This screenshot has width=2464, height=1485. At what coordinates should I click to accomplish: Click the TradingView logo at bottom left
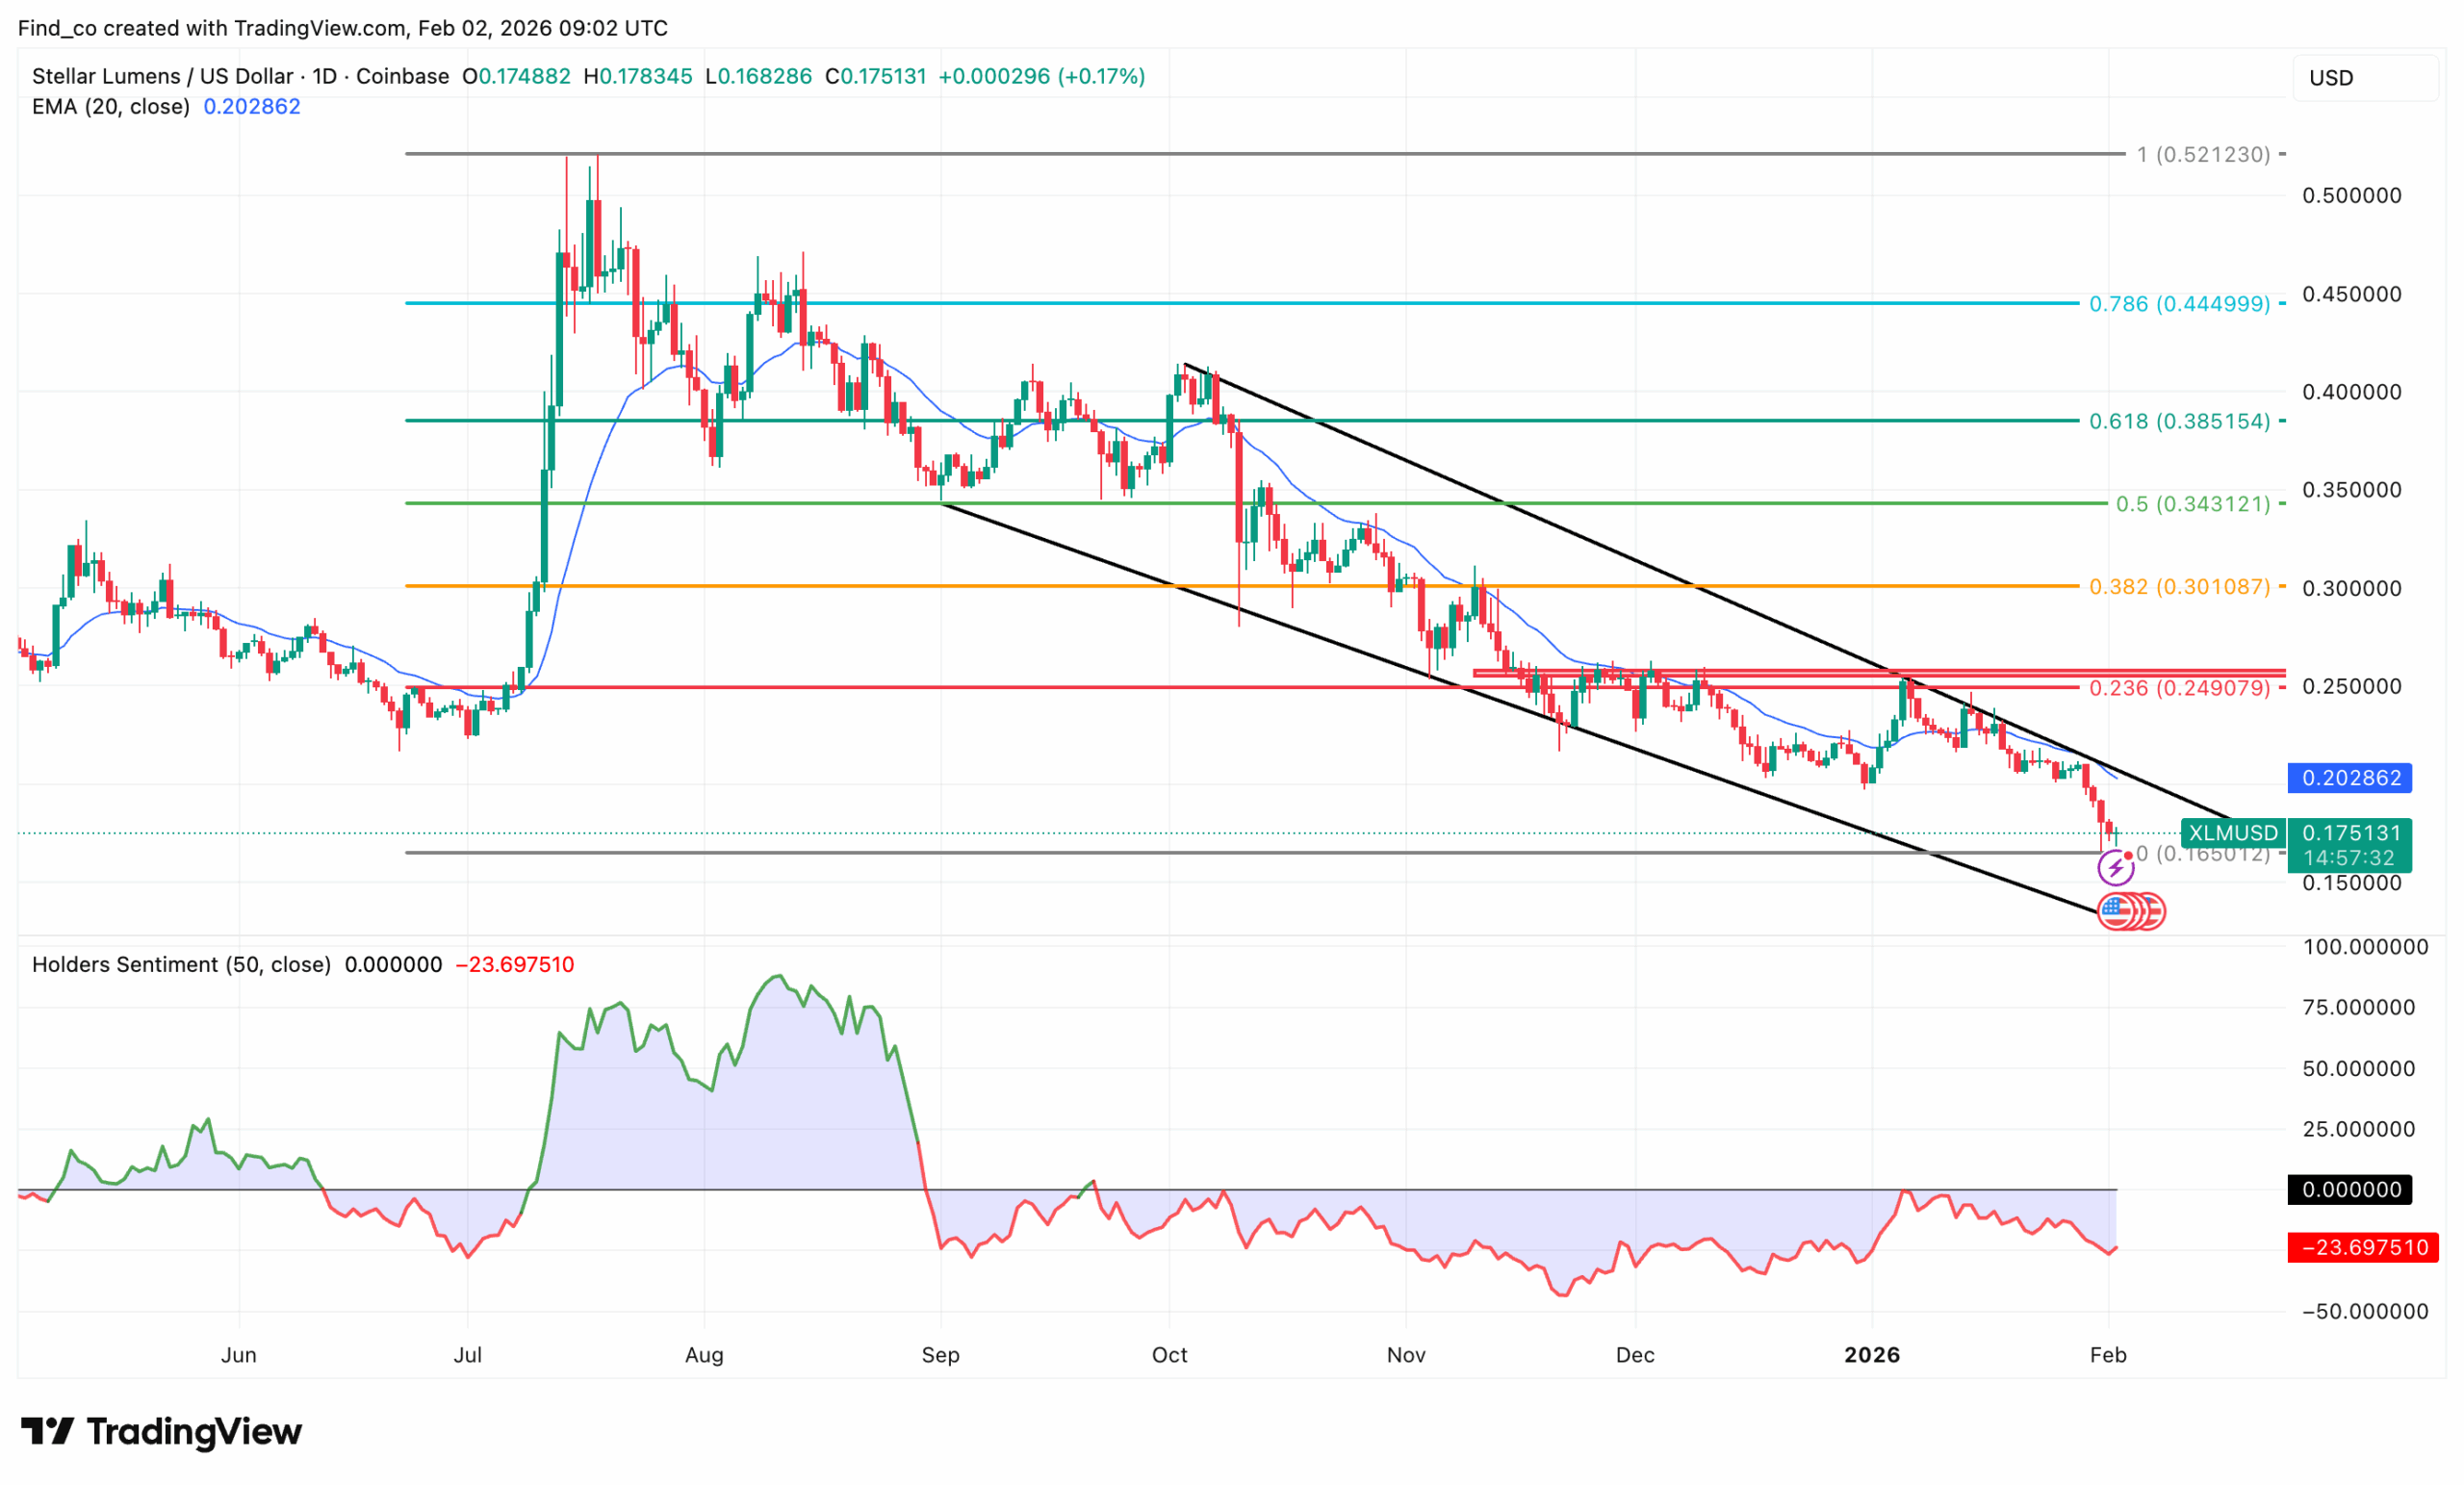tap(160, 1432)
